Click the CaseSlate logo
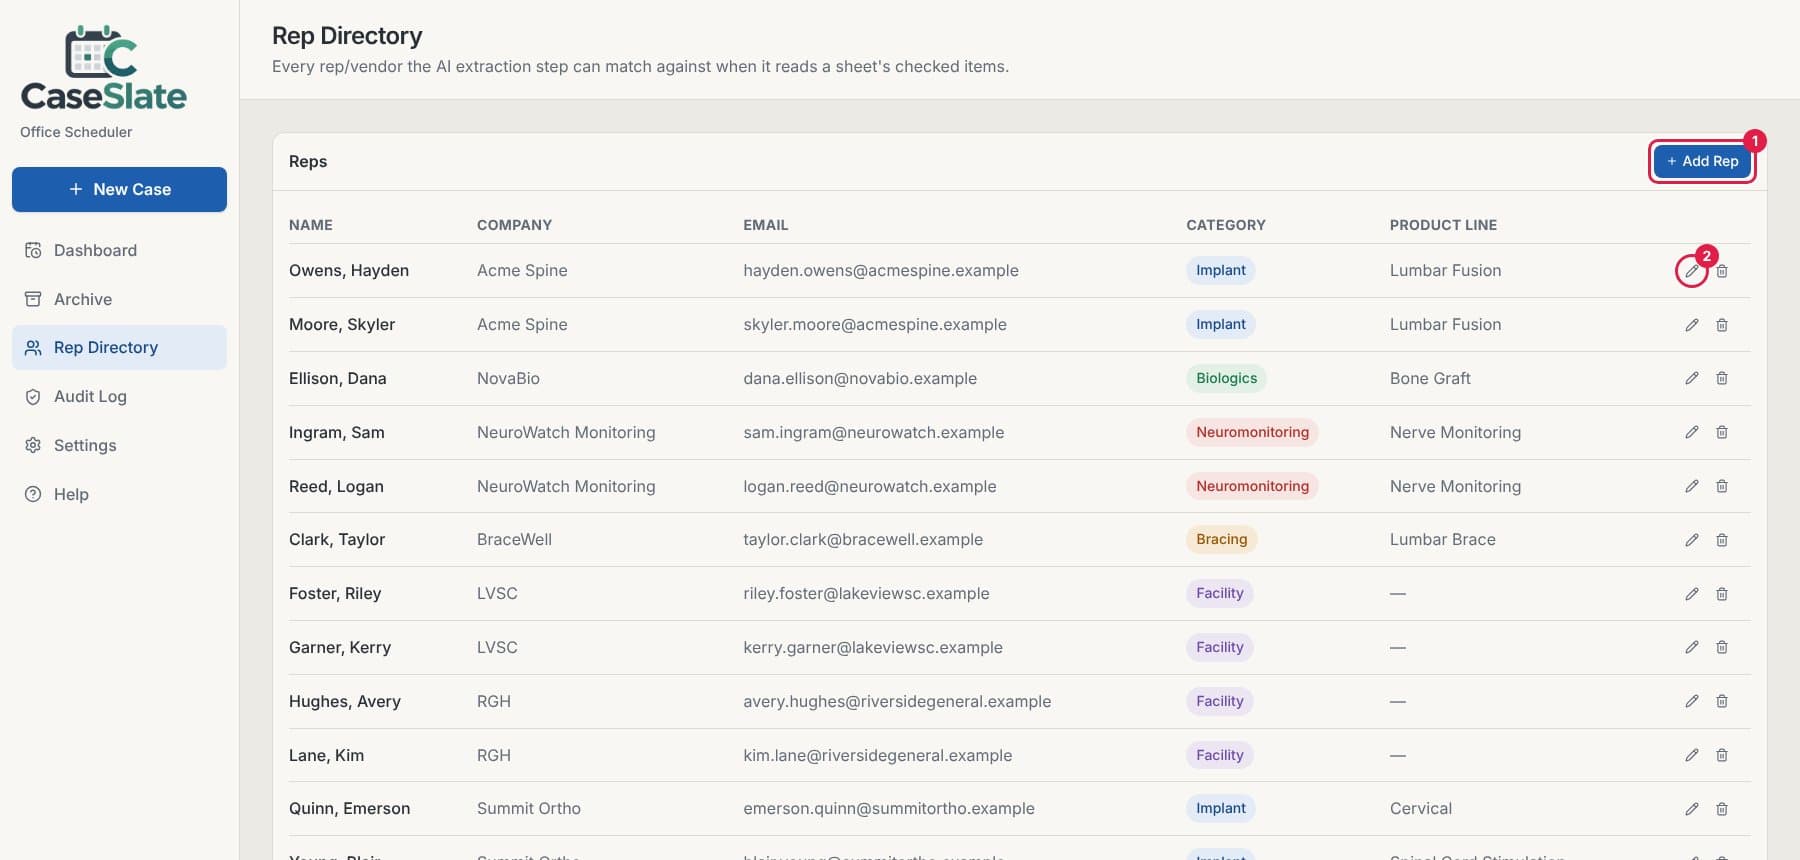Image resolution: width=1800 pixels, height=860 pixels. tap(104, 69)
